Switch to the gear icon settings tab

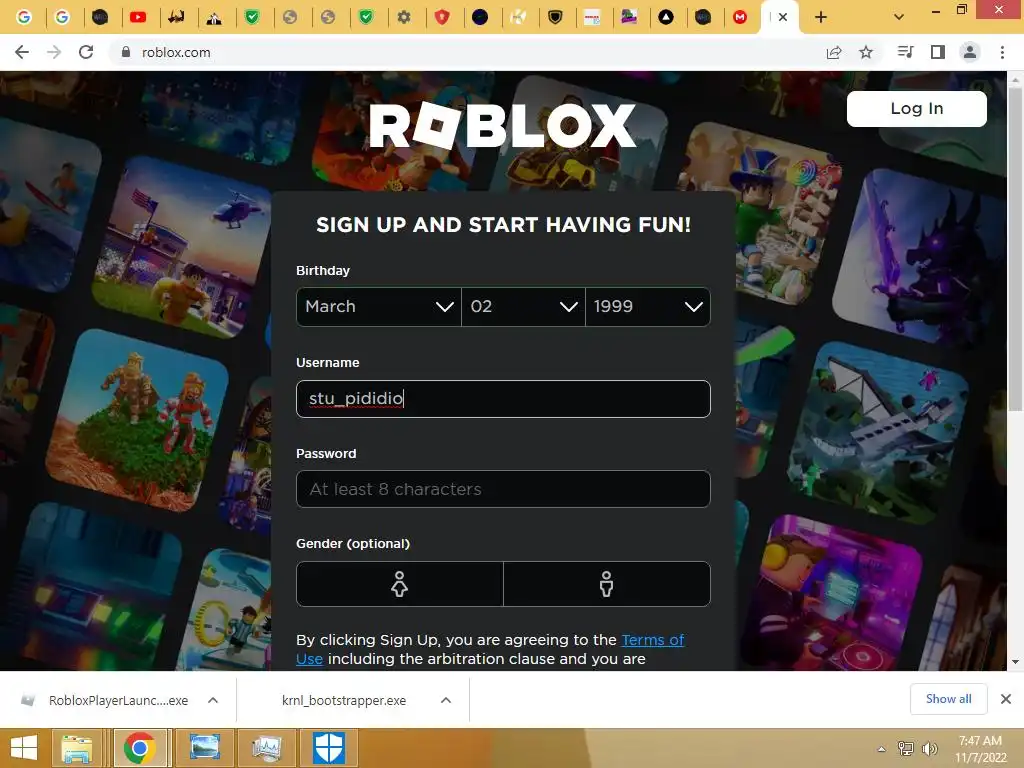click(x=404, y=18)
